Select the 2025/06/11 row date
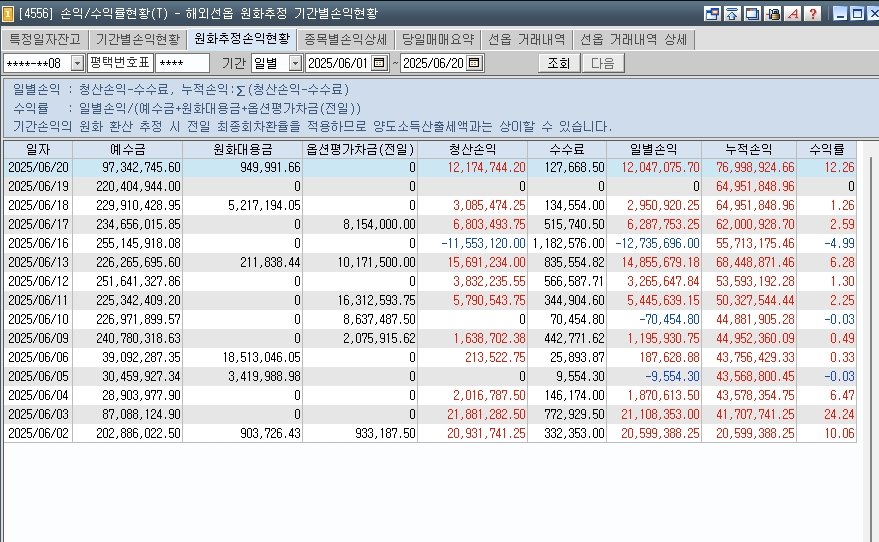Screen dimensions: 879x542 click(38, 301)
